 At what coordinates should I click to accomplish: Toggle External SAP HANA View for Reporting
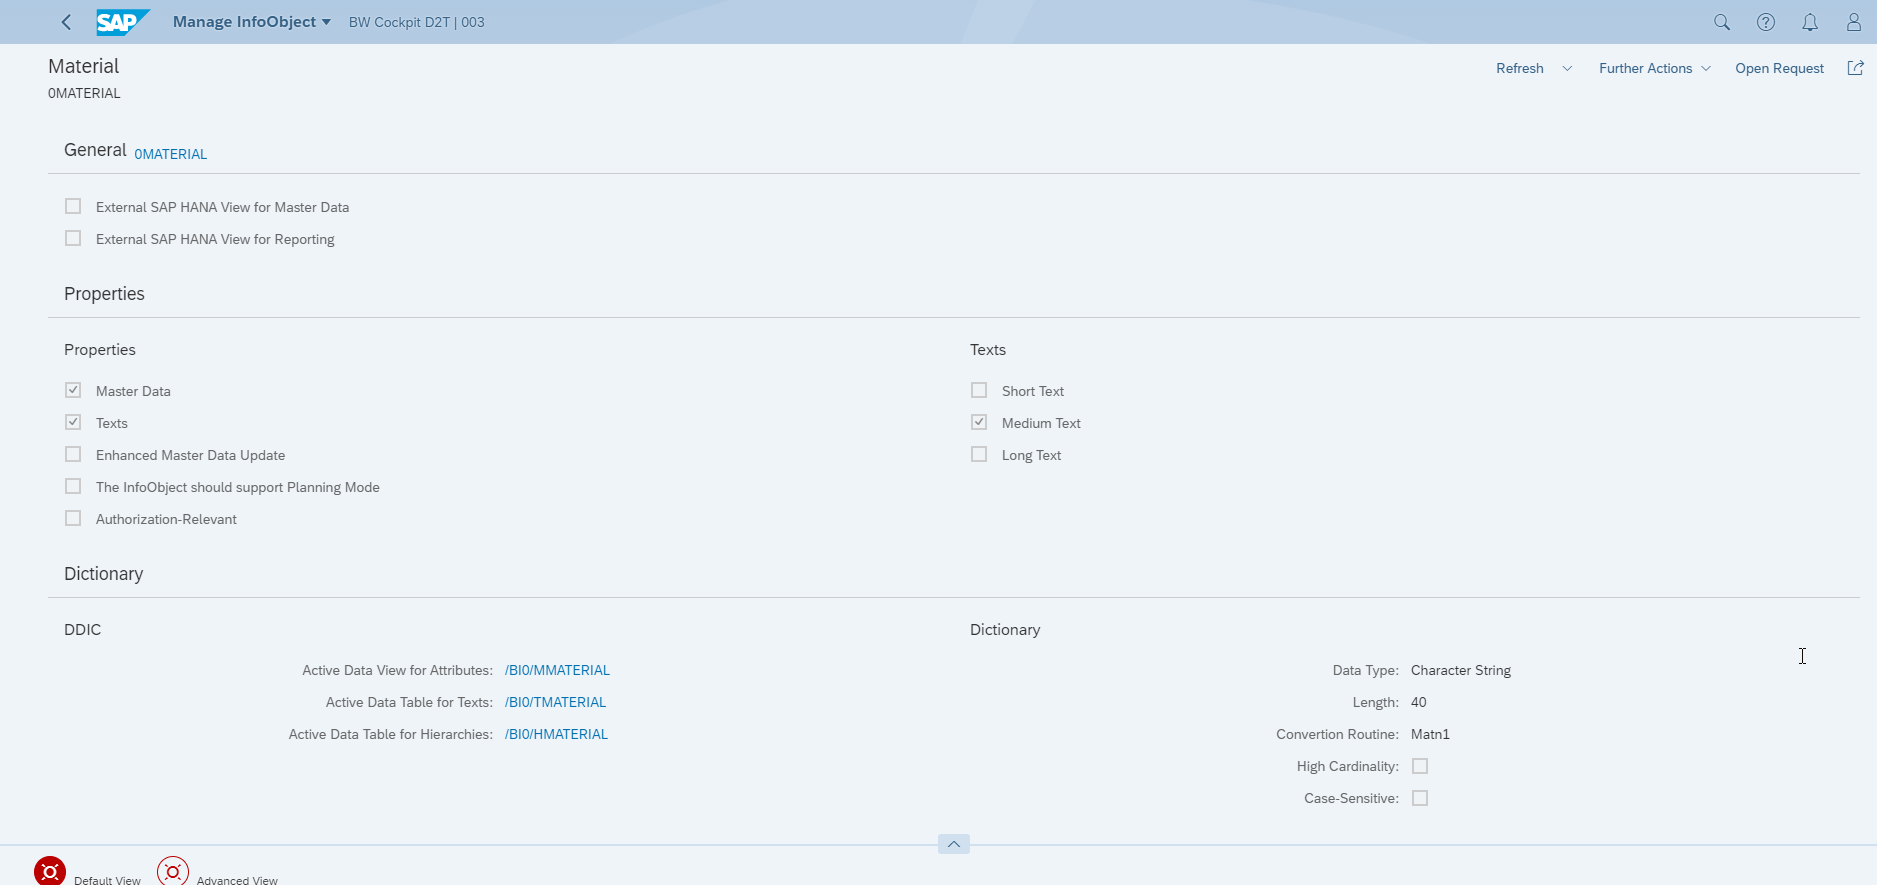coord(73,238)
